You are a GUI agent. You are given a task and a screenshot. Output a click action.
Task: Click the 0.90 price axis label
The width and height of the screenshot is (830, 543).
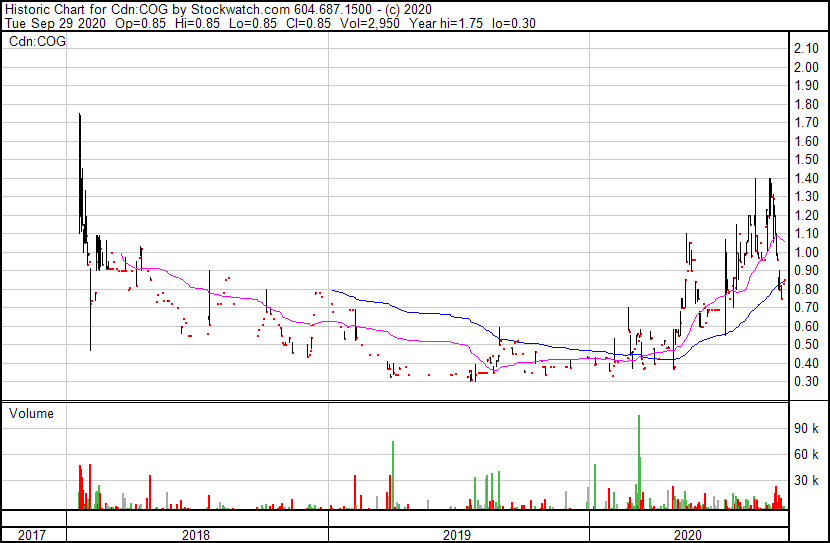806,270
